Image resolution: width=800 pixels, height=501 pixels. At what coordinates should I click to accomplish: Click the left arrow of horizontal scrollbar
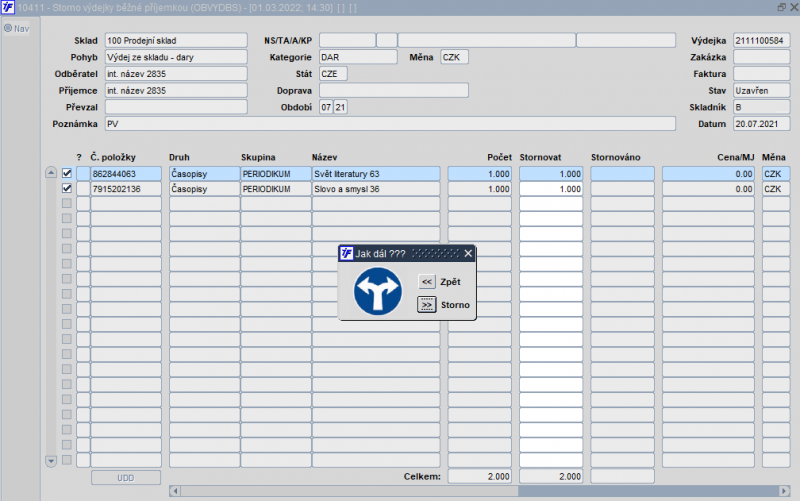click(175, 491)
